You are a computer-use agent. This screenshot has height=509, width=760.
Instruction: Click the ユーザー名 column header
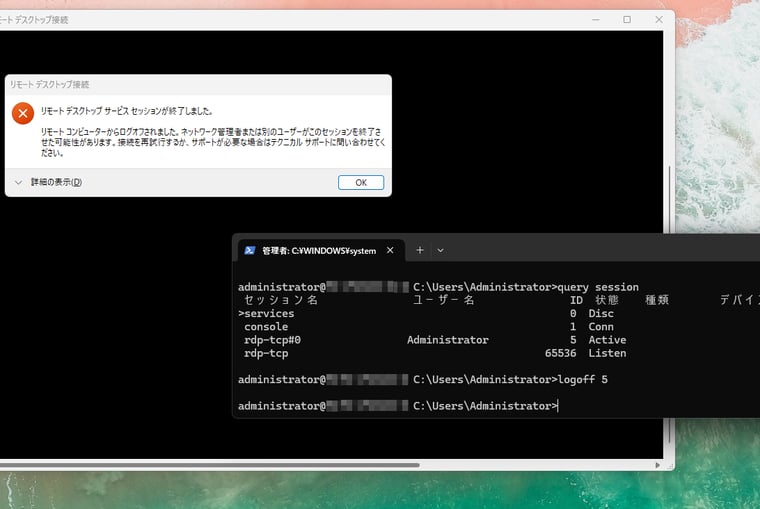point(443,300)
